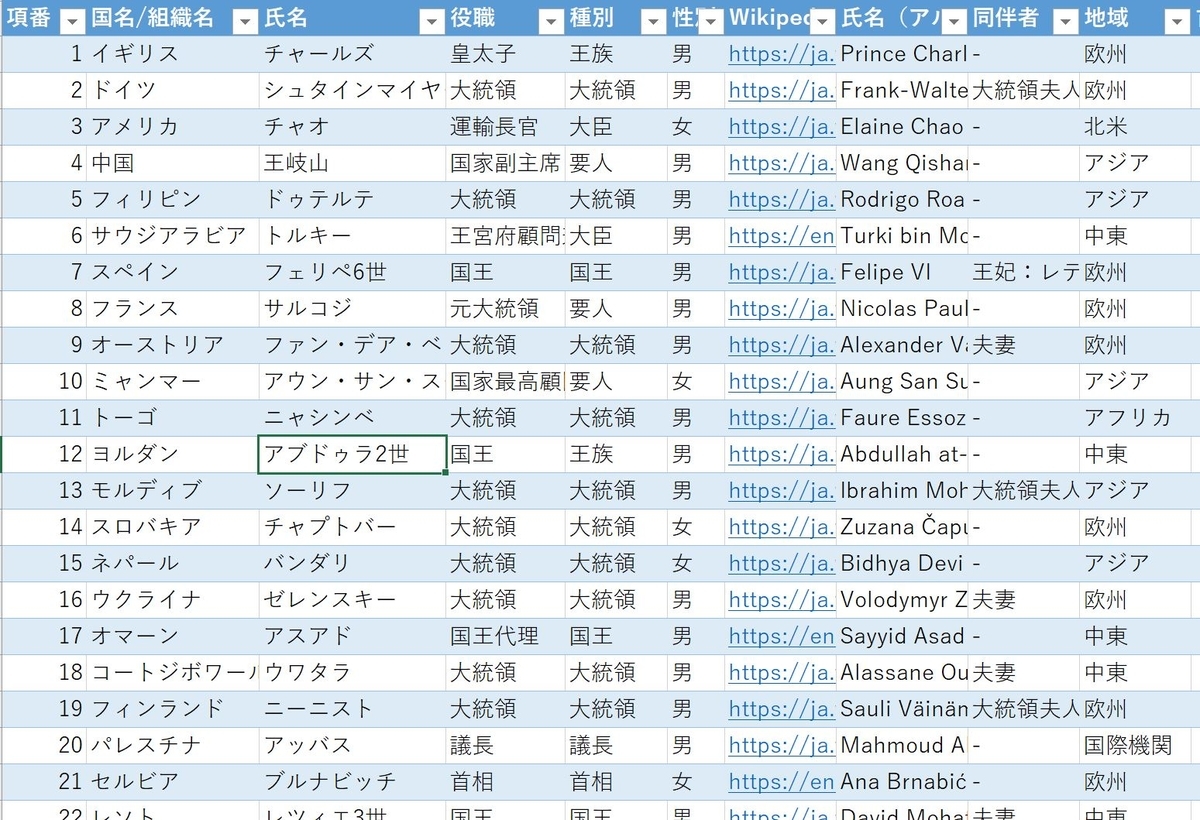Select the cell トーゴ
This screenshot has height=820, width=1200.
pyautogui.click(x=173, y=418)
